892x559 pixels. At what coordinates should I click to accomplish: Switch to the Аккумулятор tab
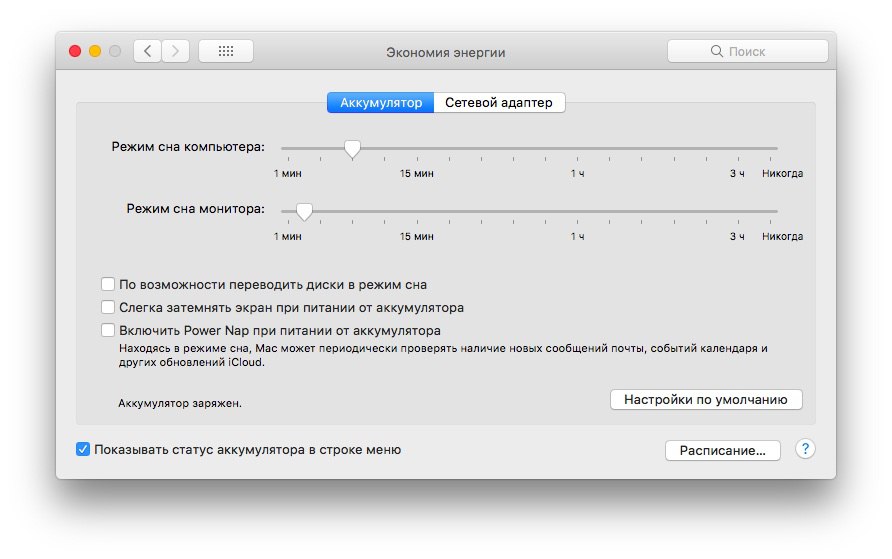381,103
